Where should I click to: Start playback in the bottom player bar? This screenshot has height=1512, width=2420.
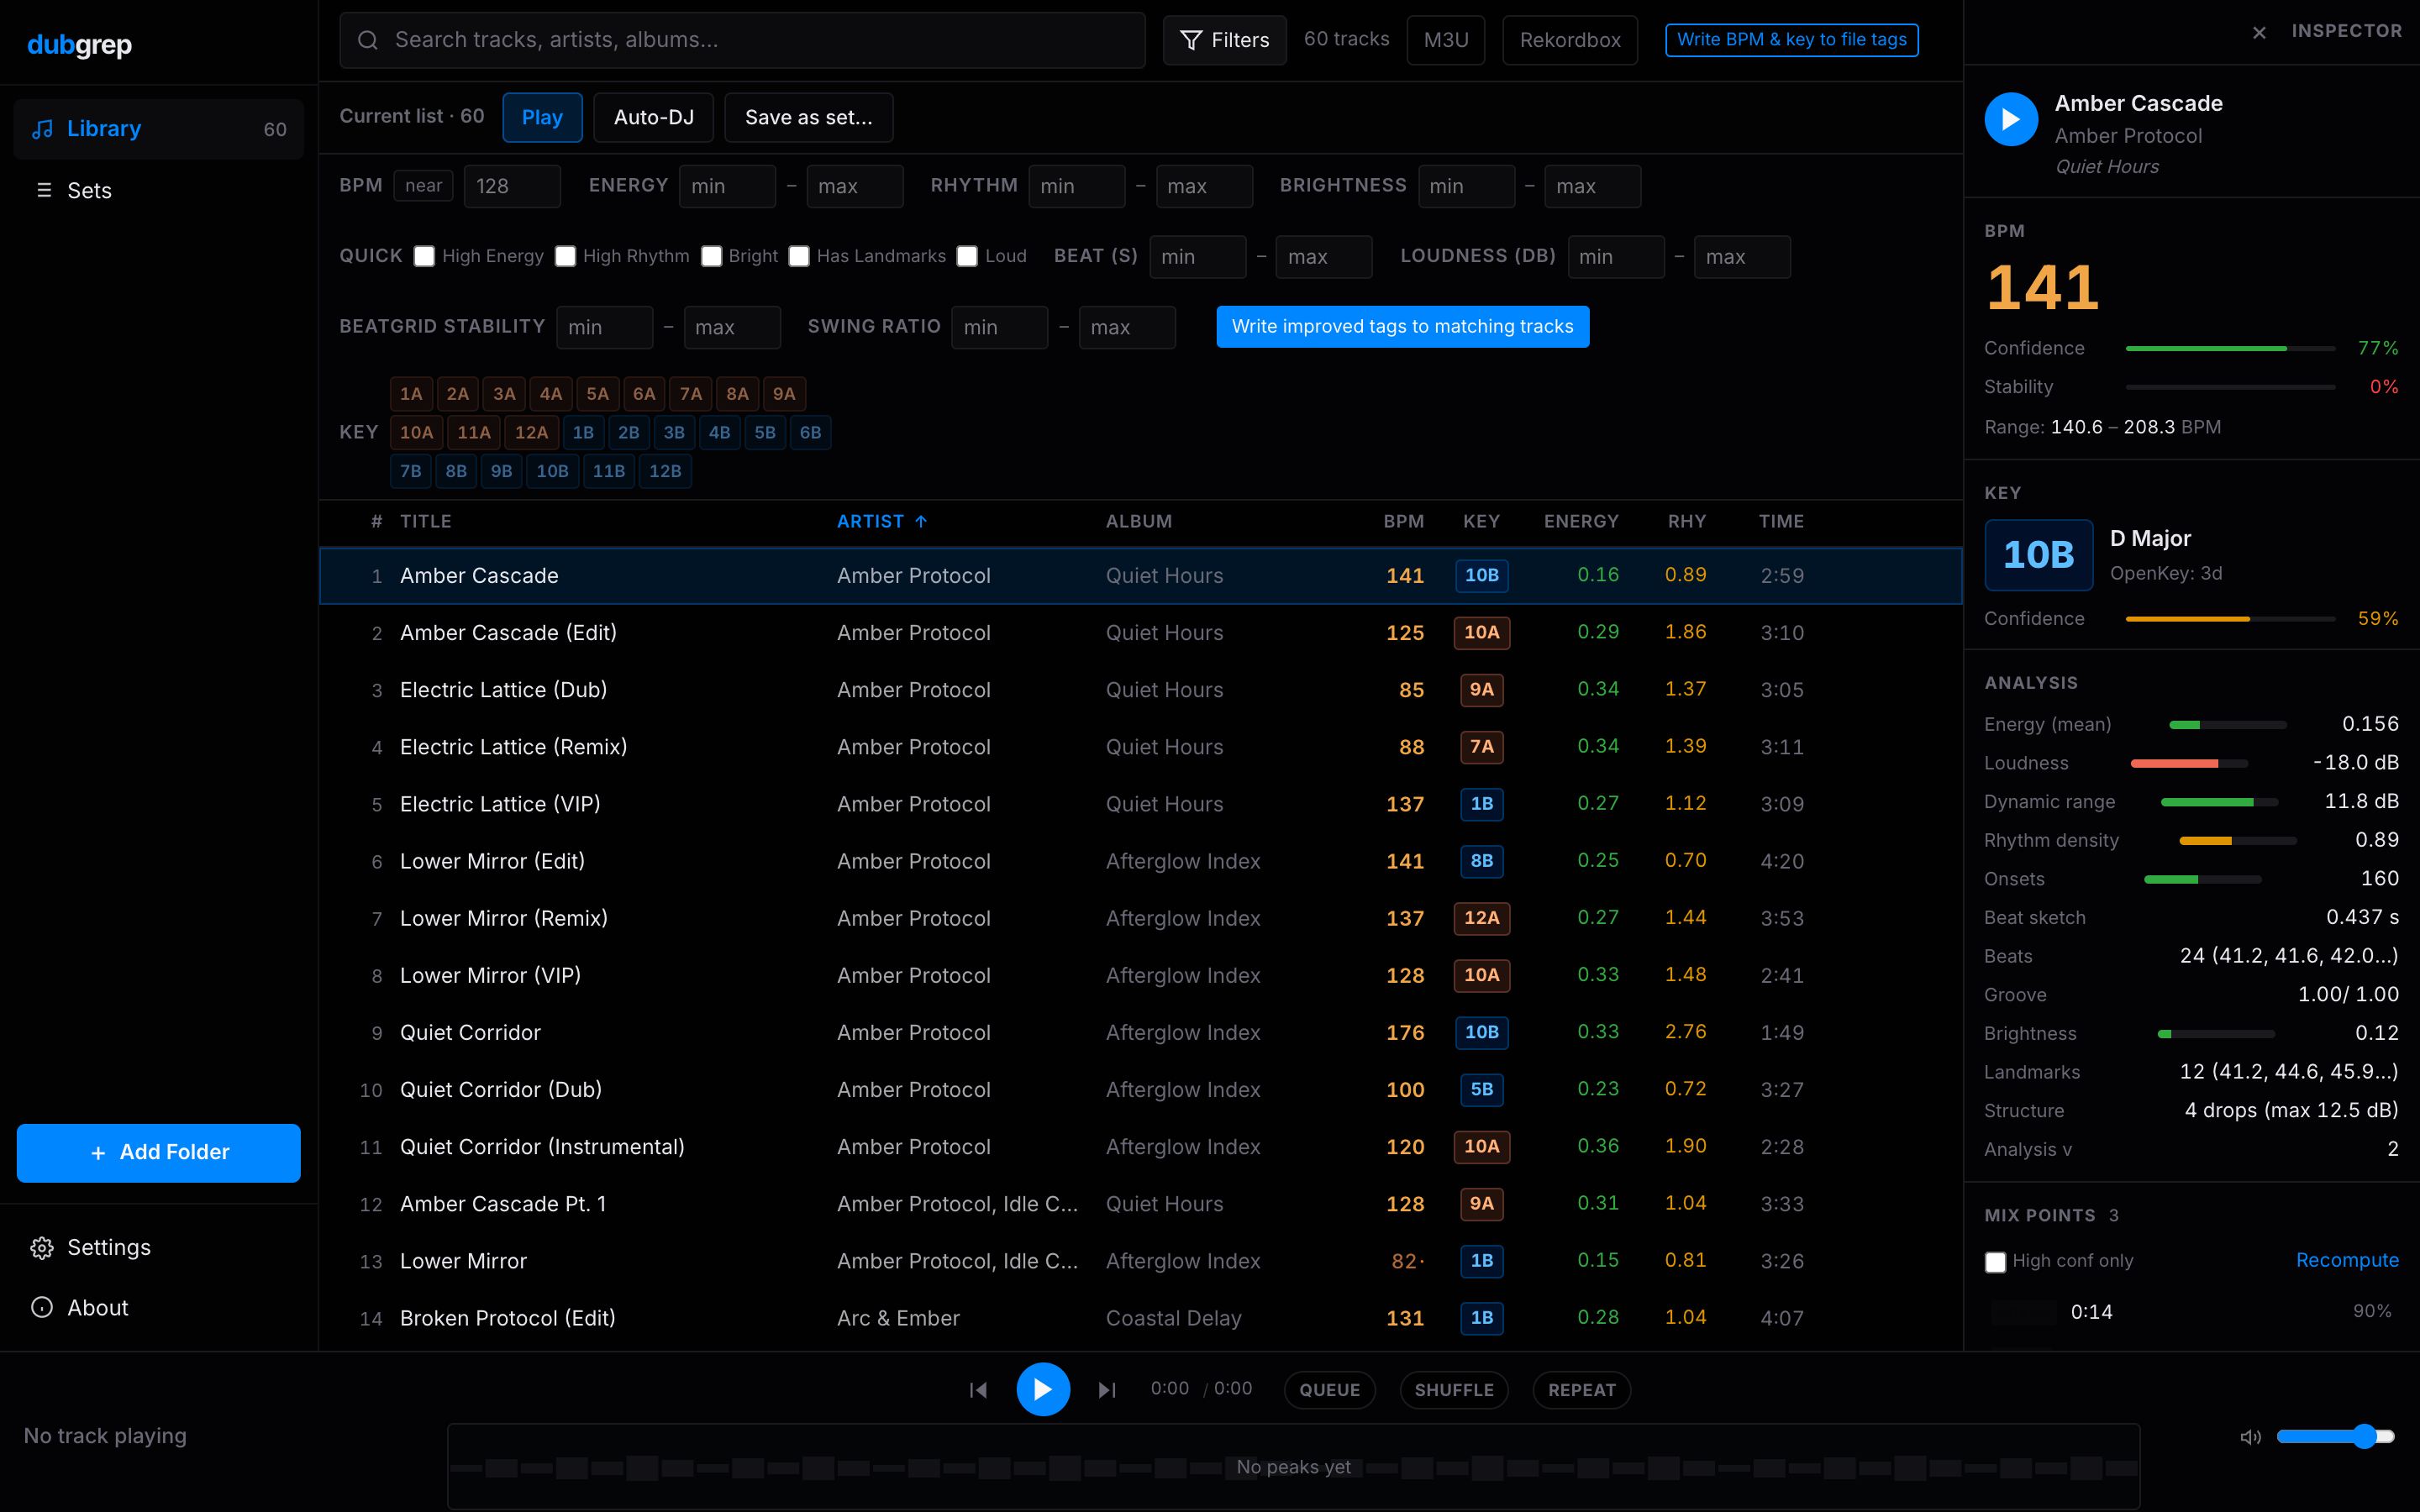(x=1043, y=1390)
